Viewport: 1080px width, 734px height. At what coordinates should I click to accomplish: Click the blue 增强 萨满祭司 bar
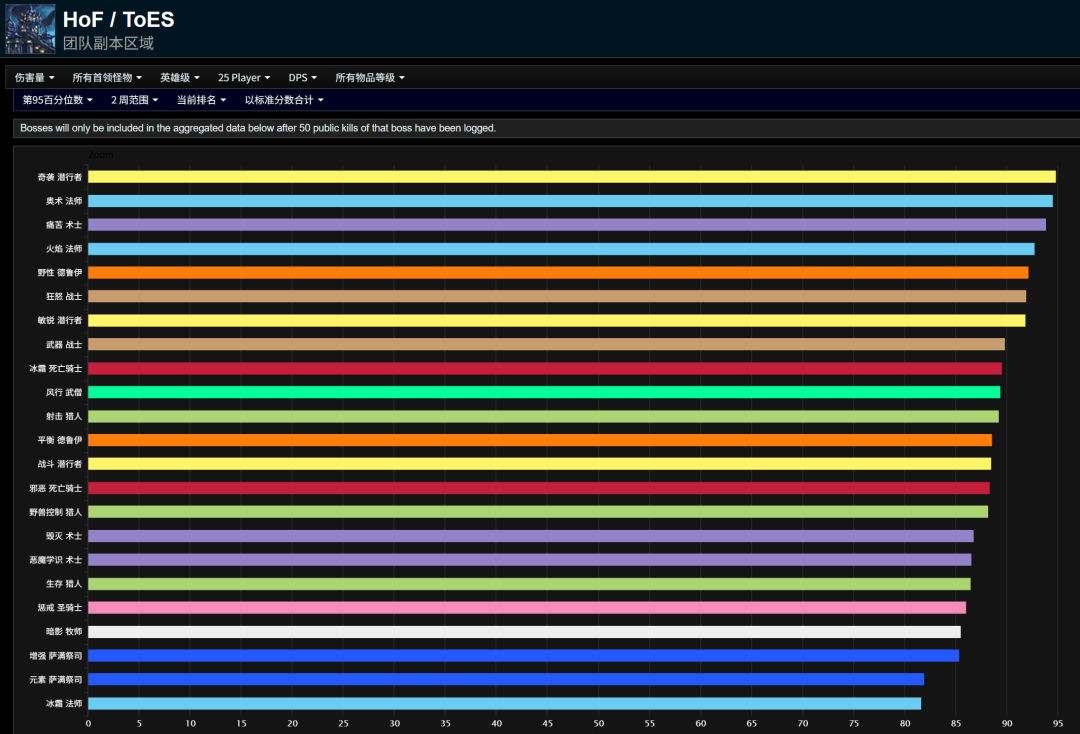tap(523, 656)
